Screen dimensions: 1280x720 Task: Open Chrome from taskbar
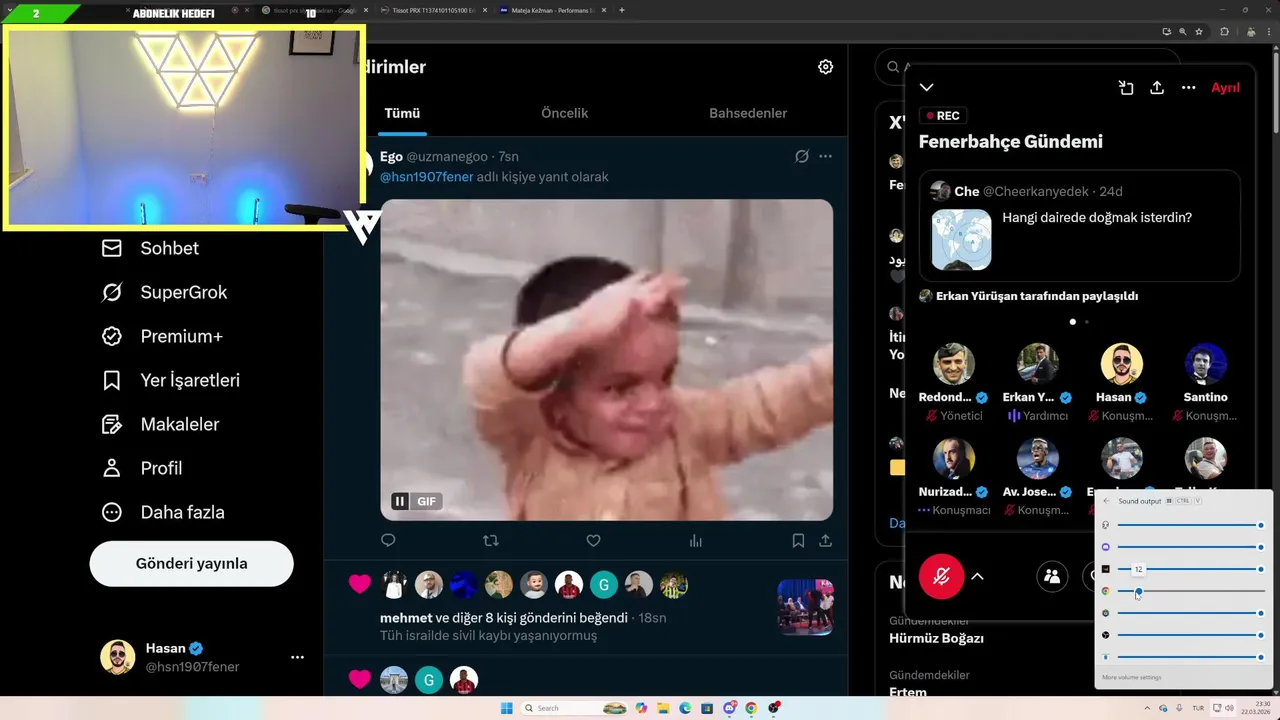point(750,708)
